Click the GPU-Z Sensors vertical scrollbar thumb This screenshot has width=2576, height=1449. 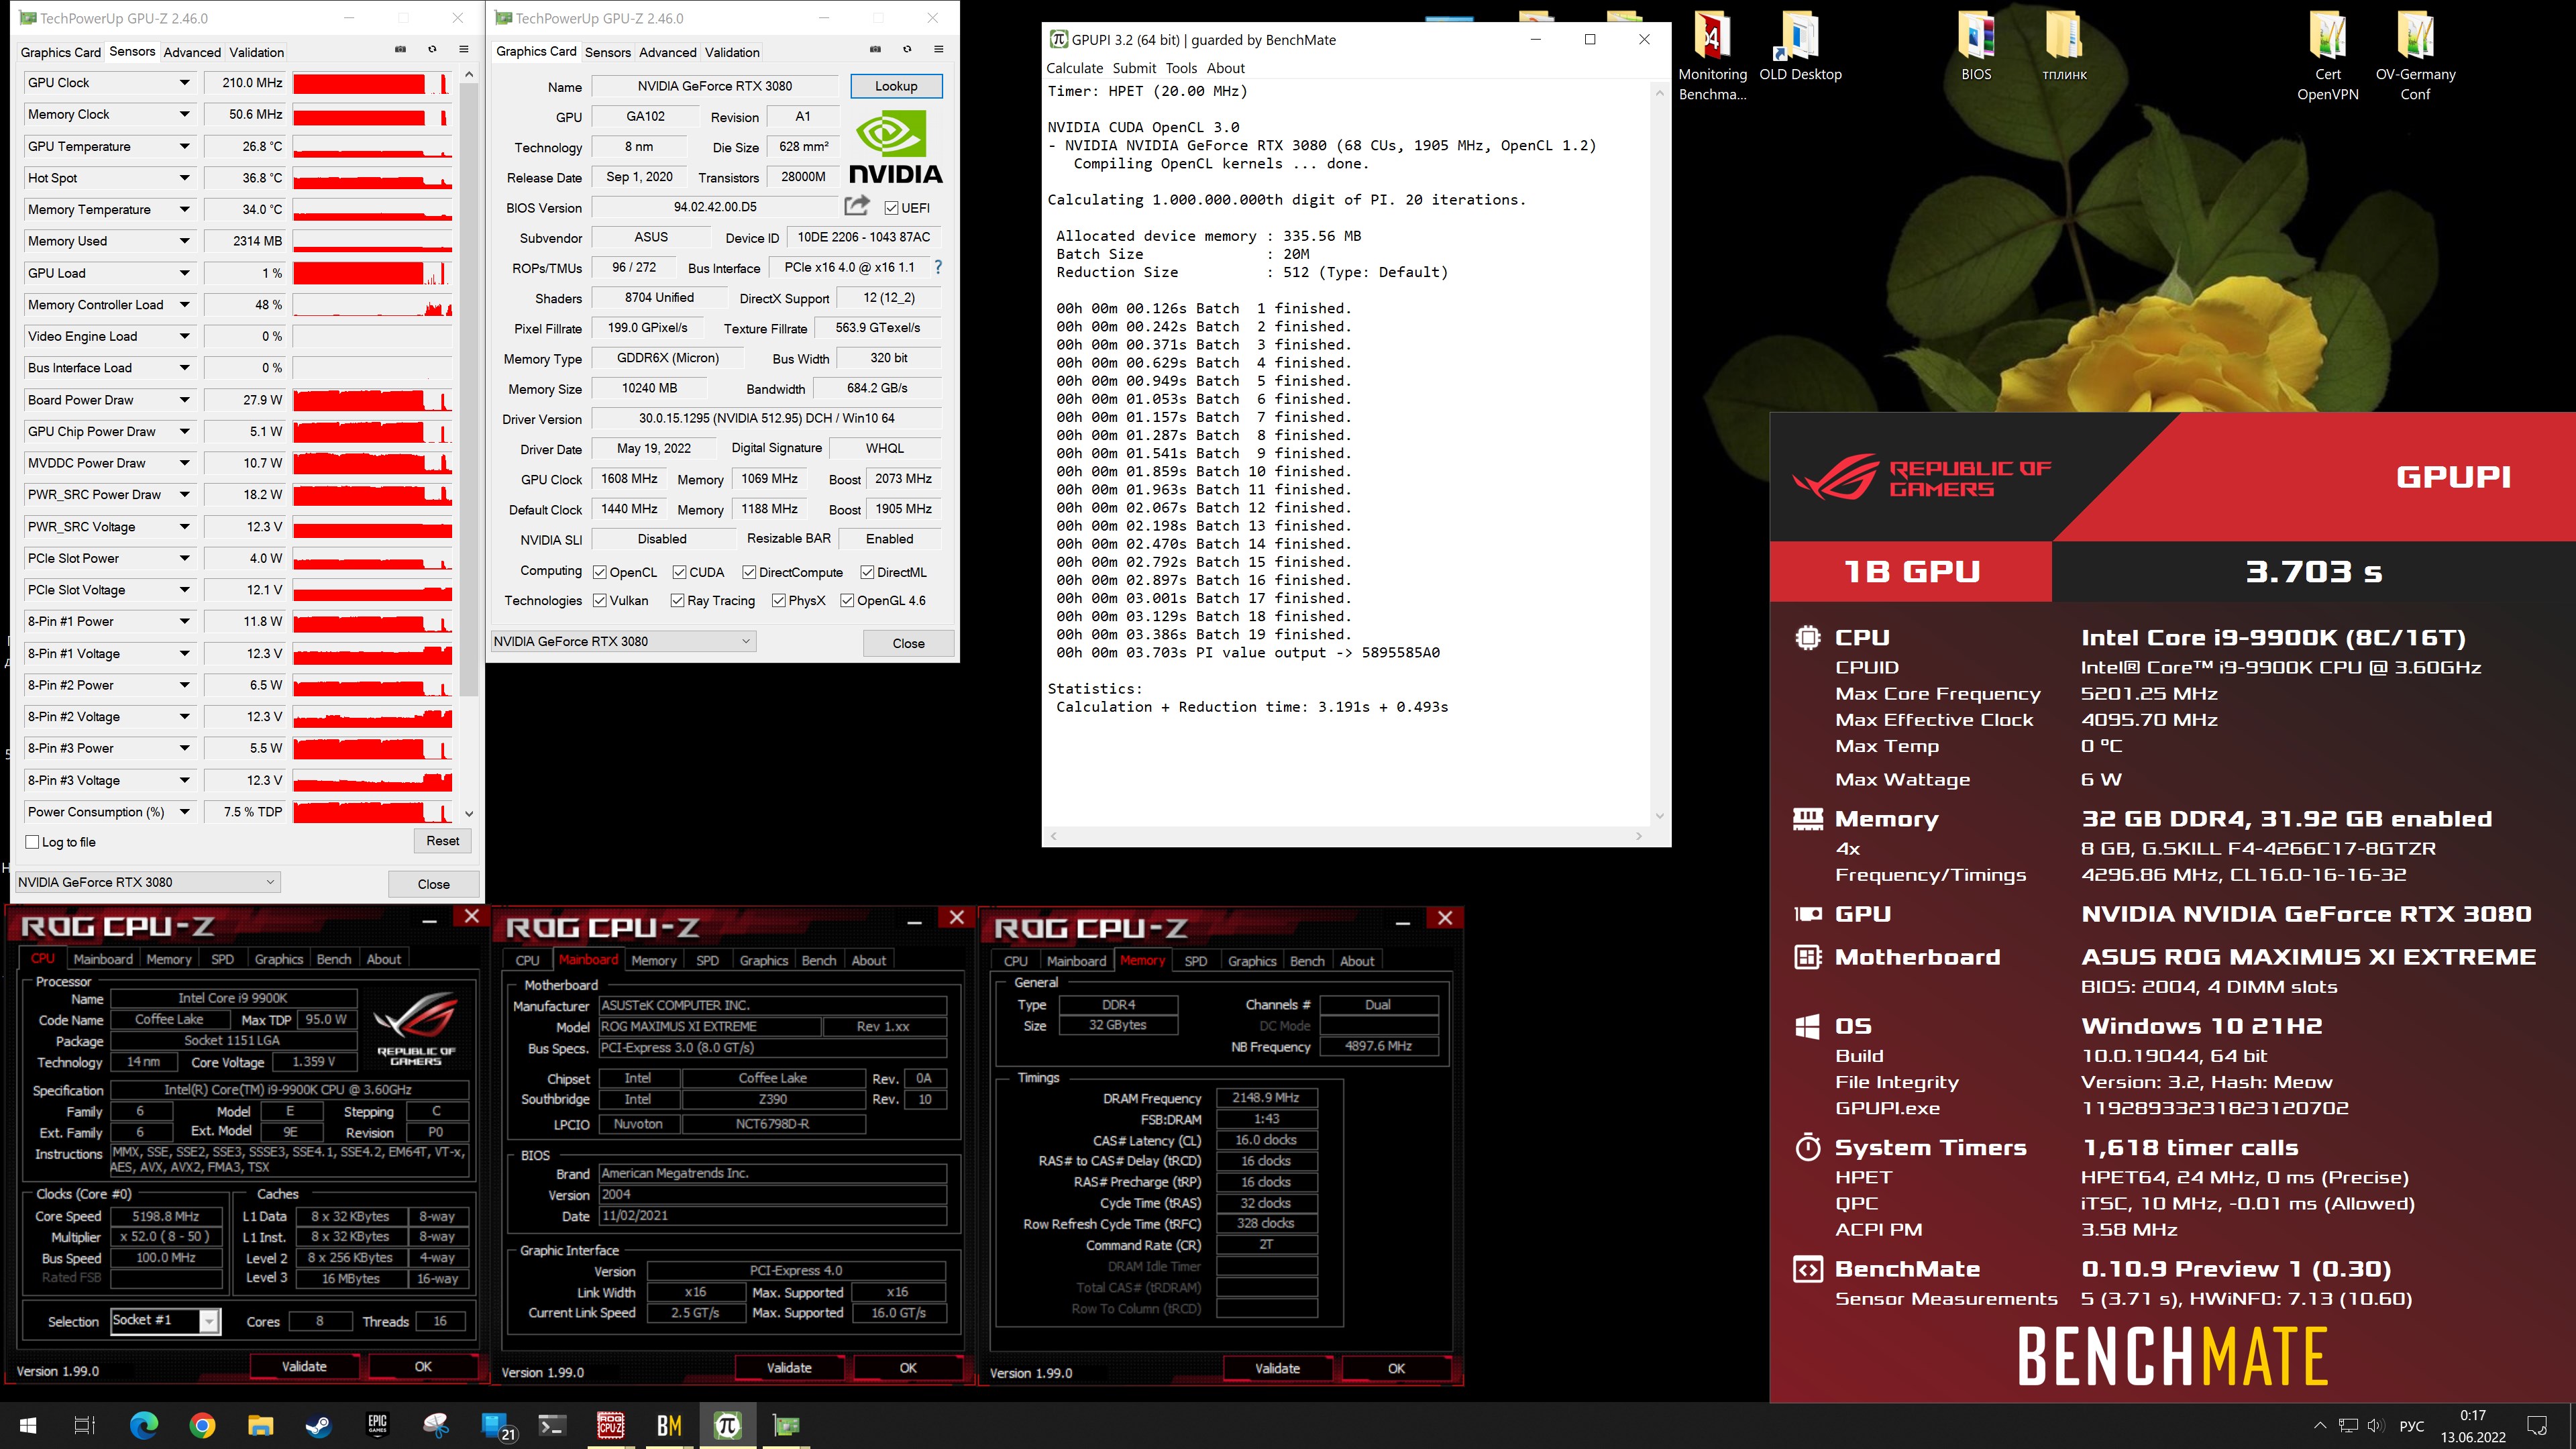[469, 390]
